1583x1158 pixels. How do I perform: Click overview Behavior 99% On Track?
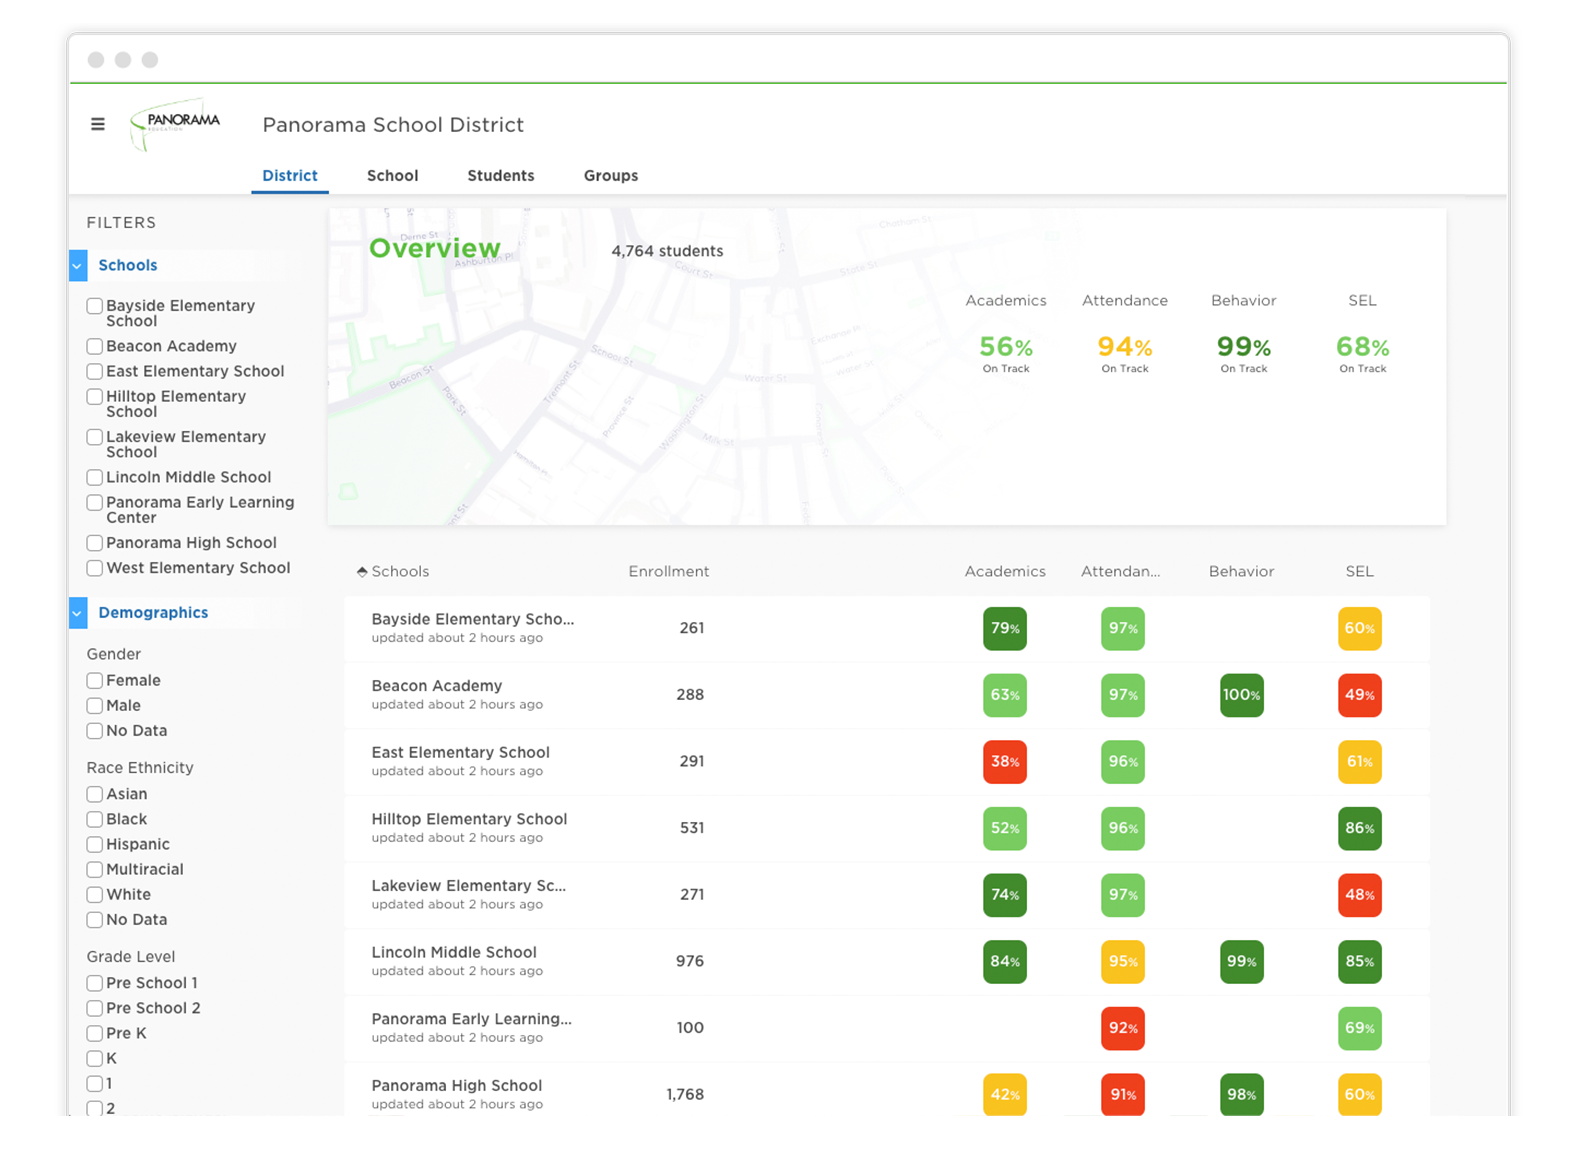pos(1244,354)
